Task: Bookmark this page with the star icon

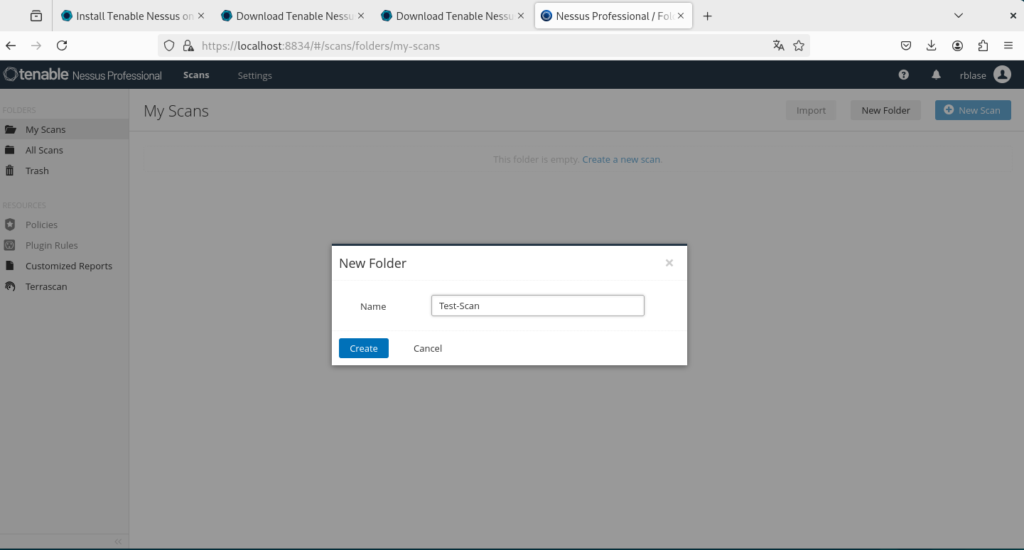Action: coord(799,46)
